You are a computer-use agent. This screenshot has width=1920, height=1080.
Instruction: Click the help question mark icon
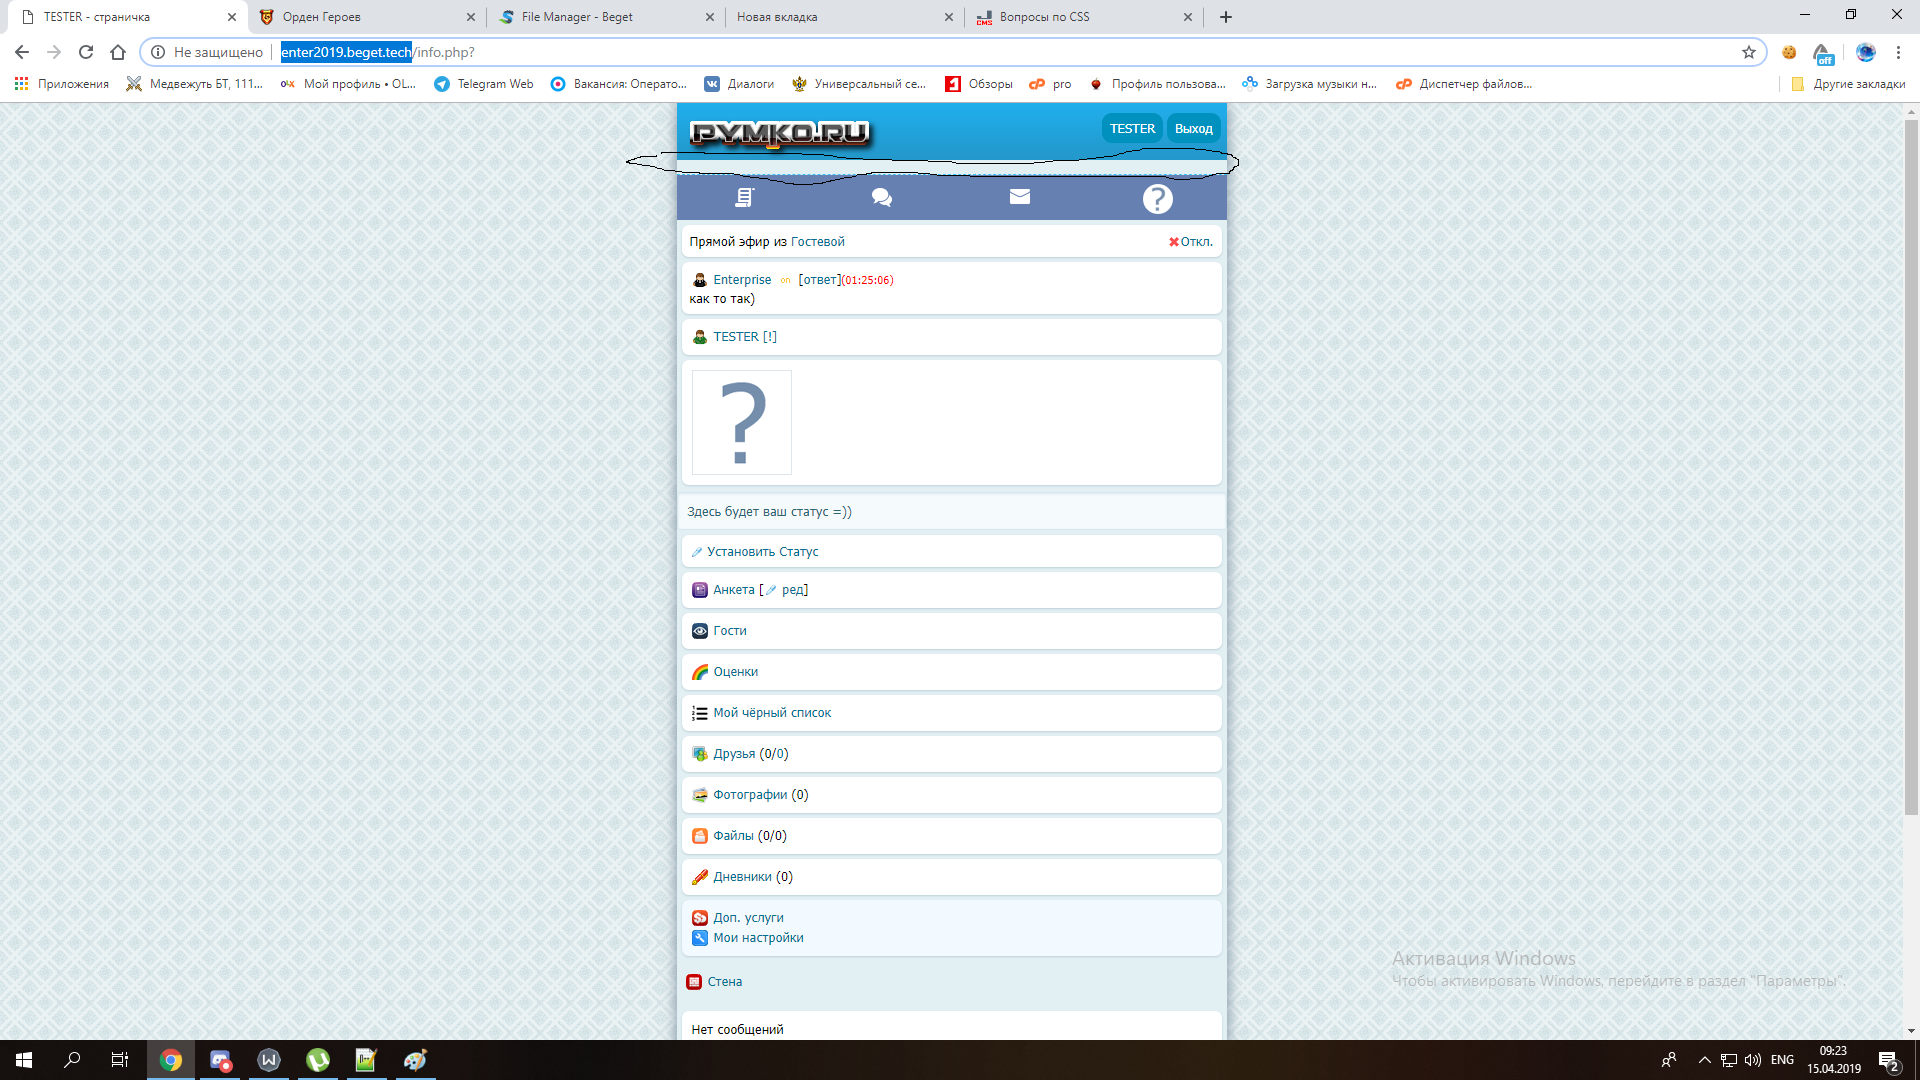[1157, 198]
